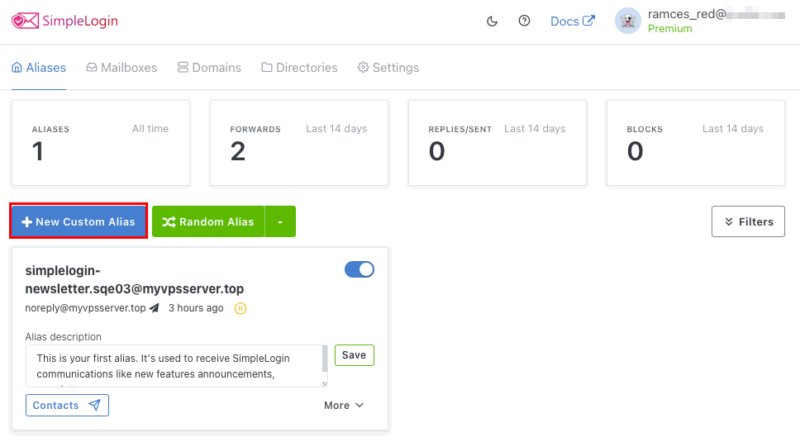Click the Alias description label
Screen dimensions: 800x442
(63, 337)
